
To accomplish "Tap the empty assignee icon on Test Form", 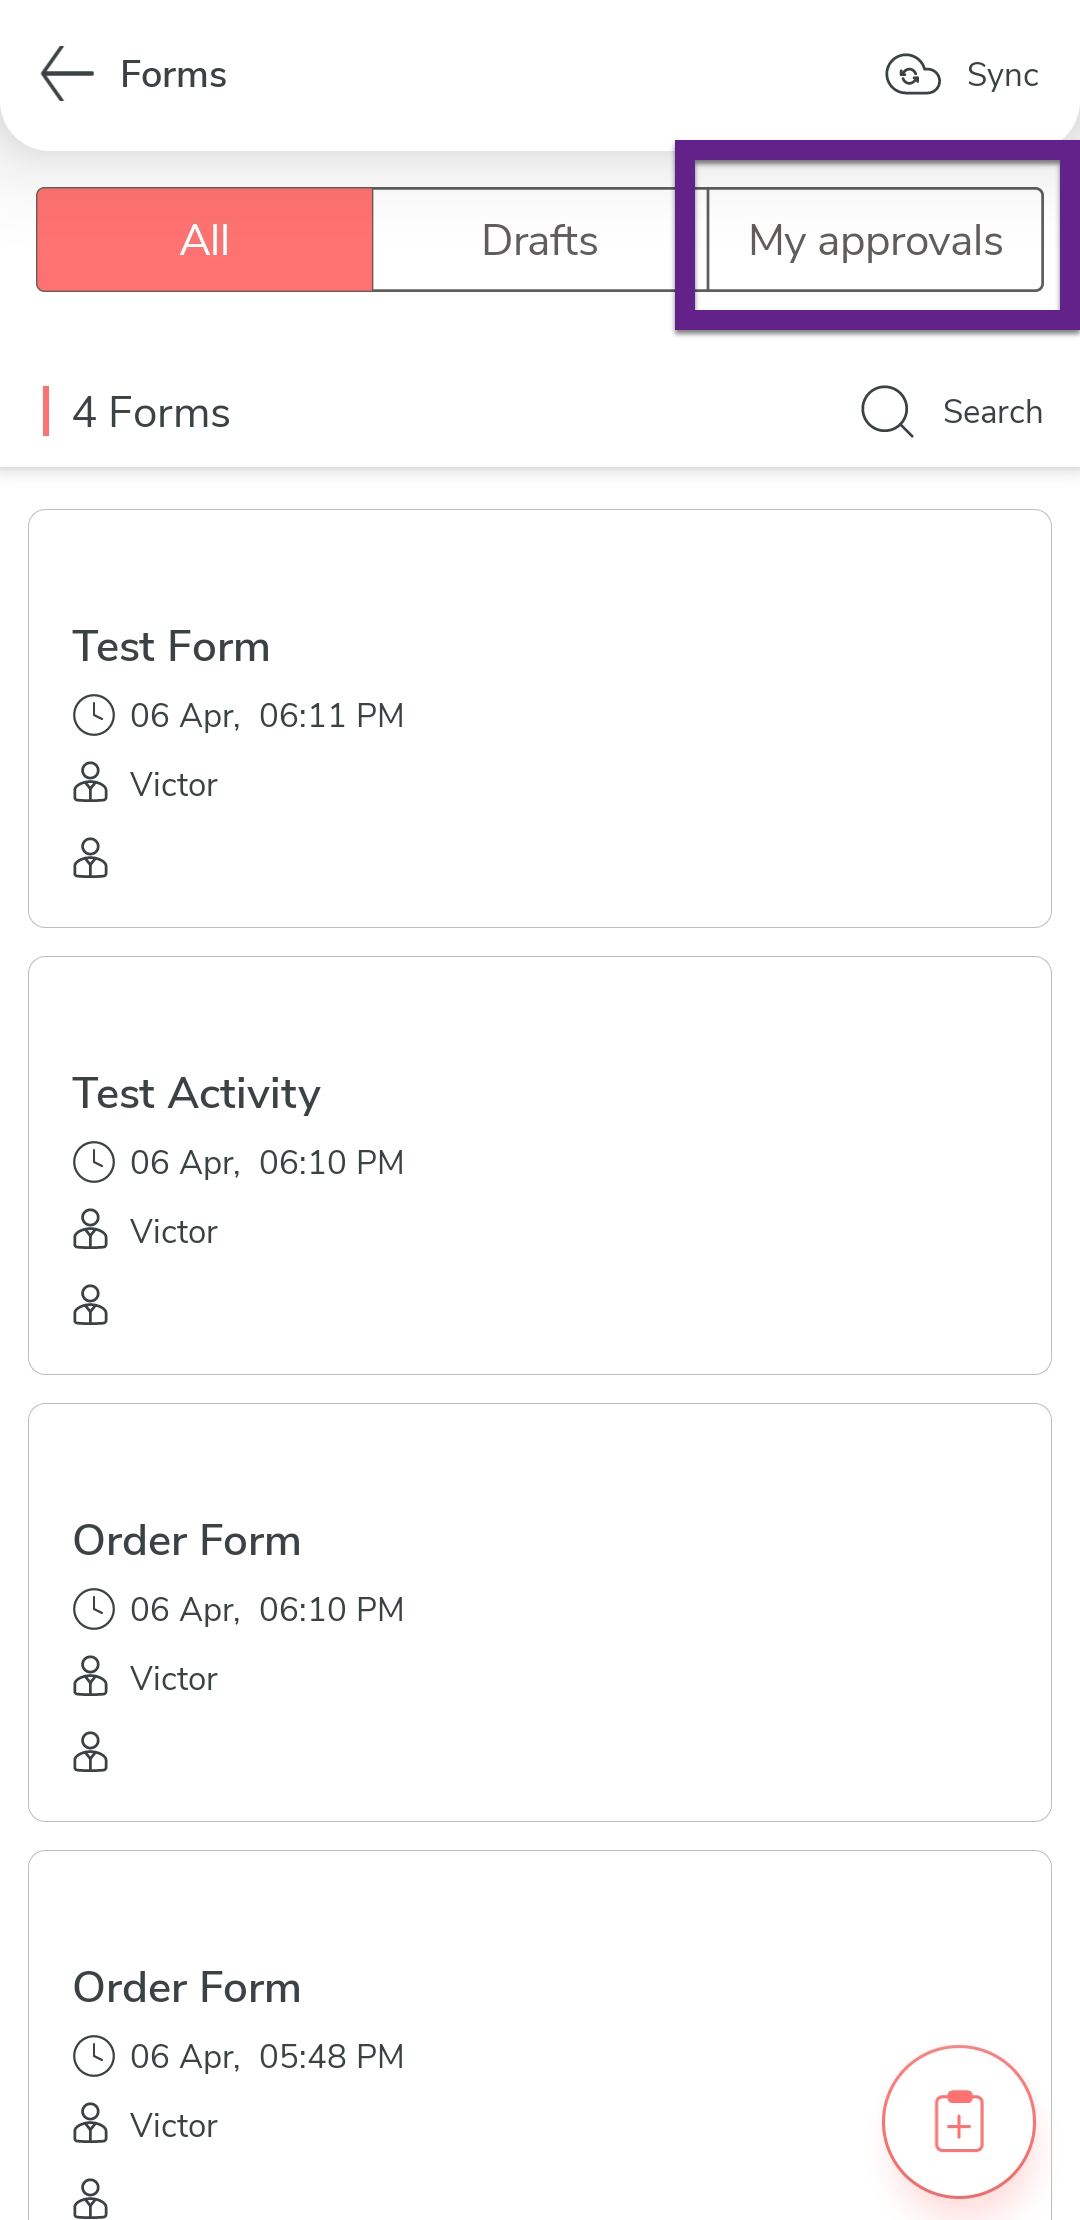I will pos(90,858).
